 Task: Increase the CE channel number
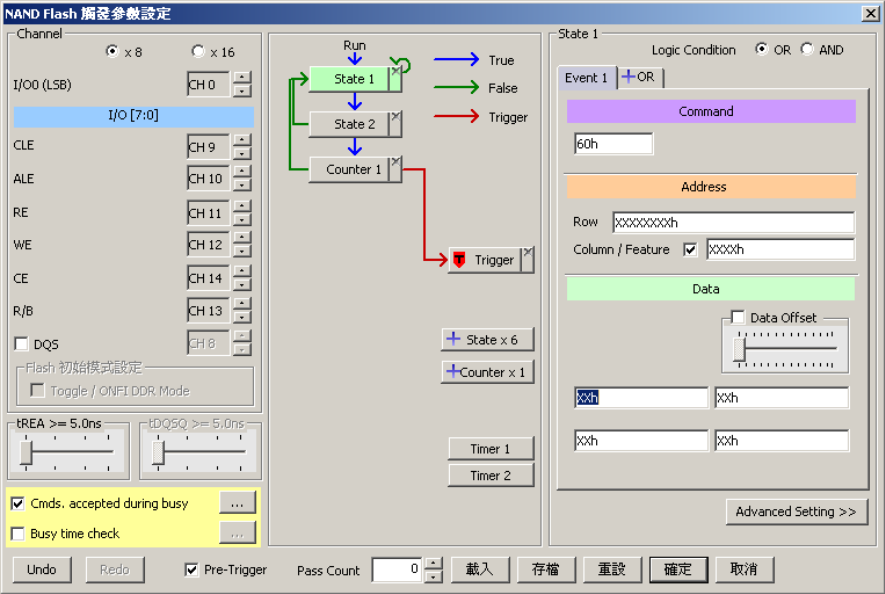point(242,272)
